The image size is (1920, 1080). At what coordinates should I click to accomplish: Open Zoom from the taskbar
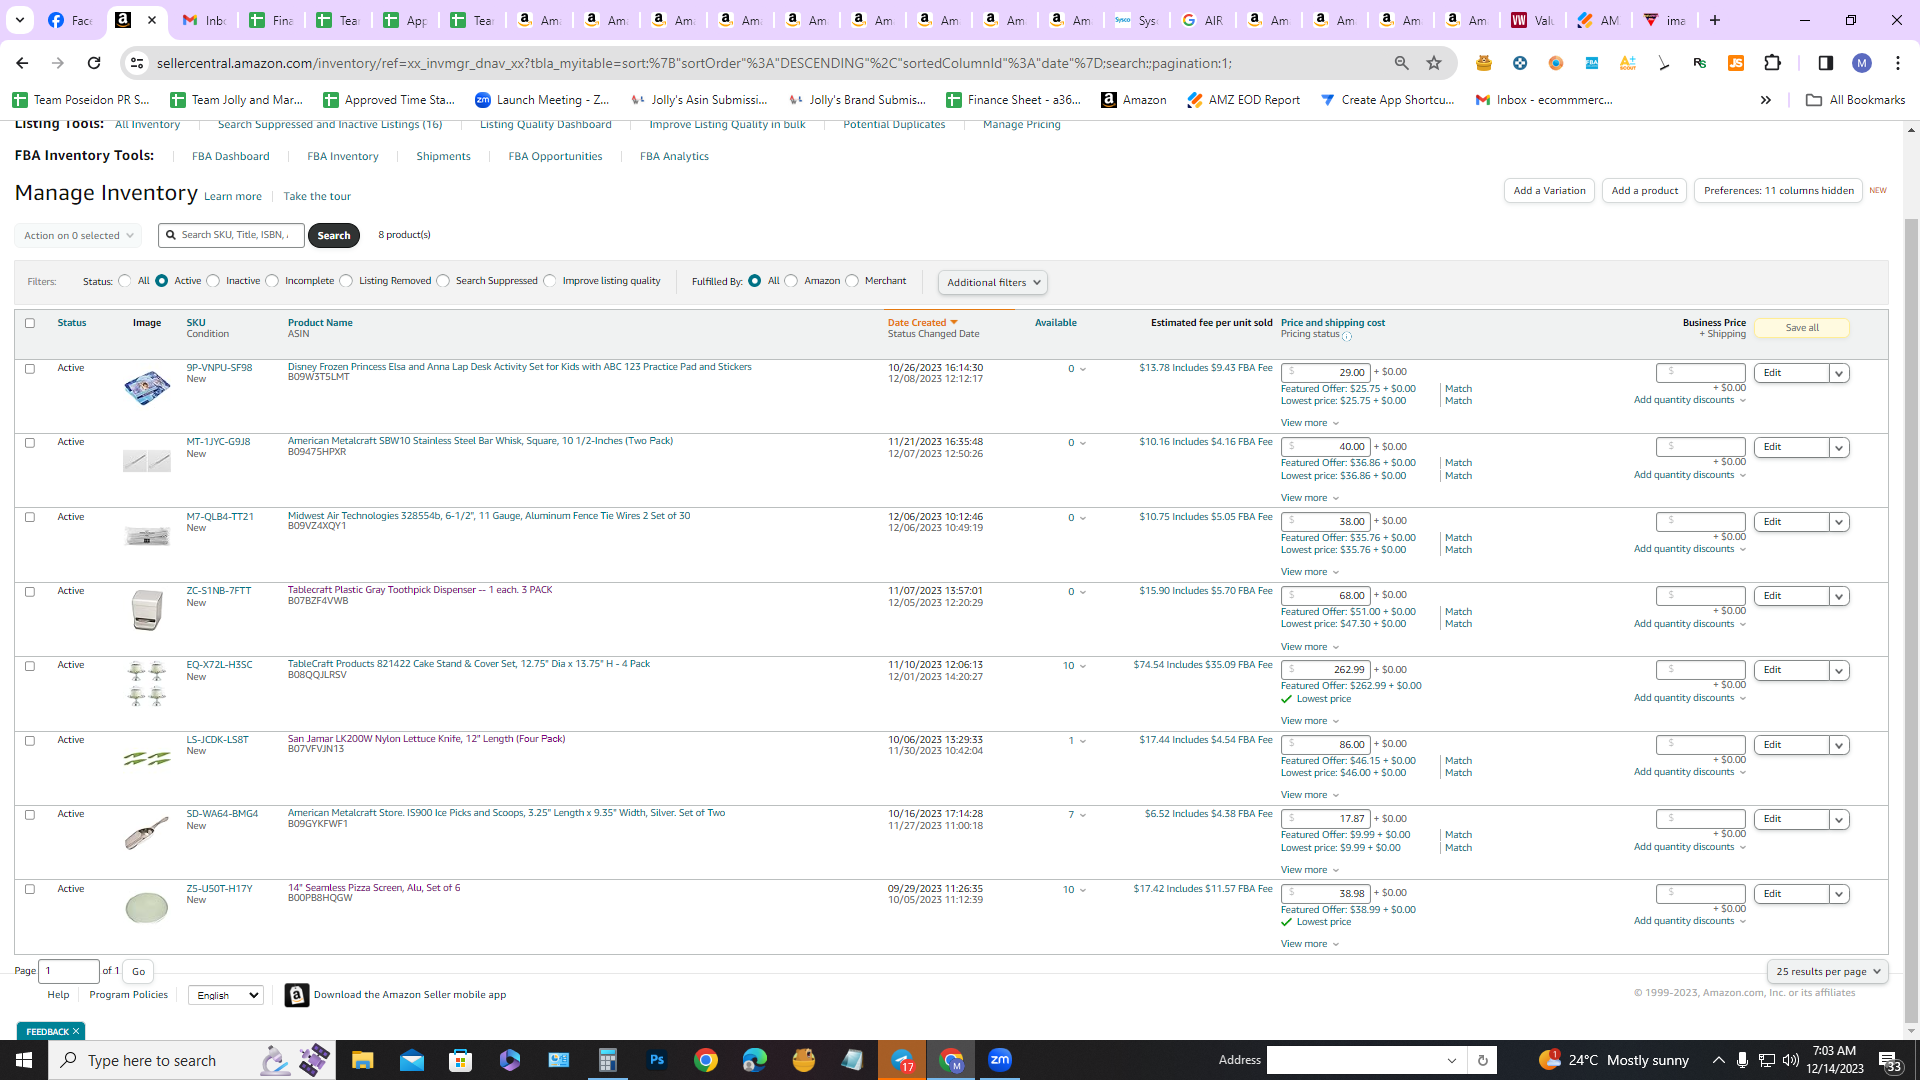[x=1000, y=1060]
